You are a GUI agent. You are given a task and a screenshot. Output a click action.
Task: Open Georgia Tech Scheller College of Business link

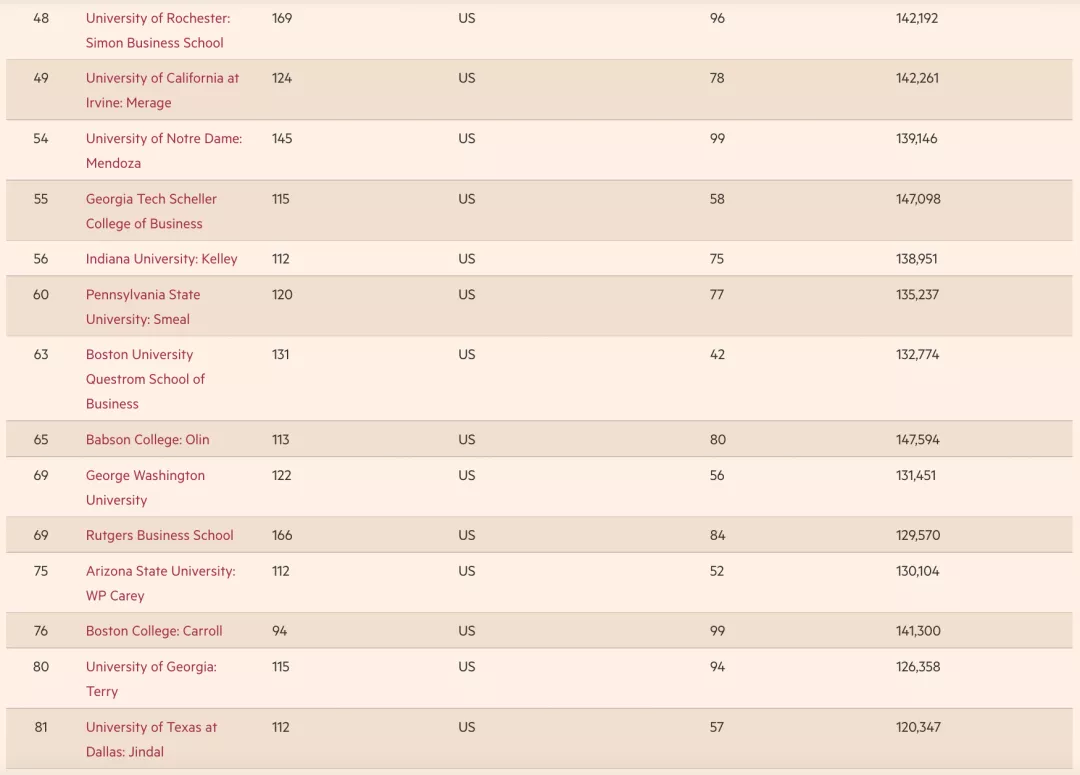[151, 211]
